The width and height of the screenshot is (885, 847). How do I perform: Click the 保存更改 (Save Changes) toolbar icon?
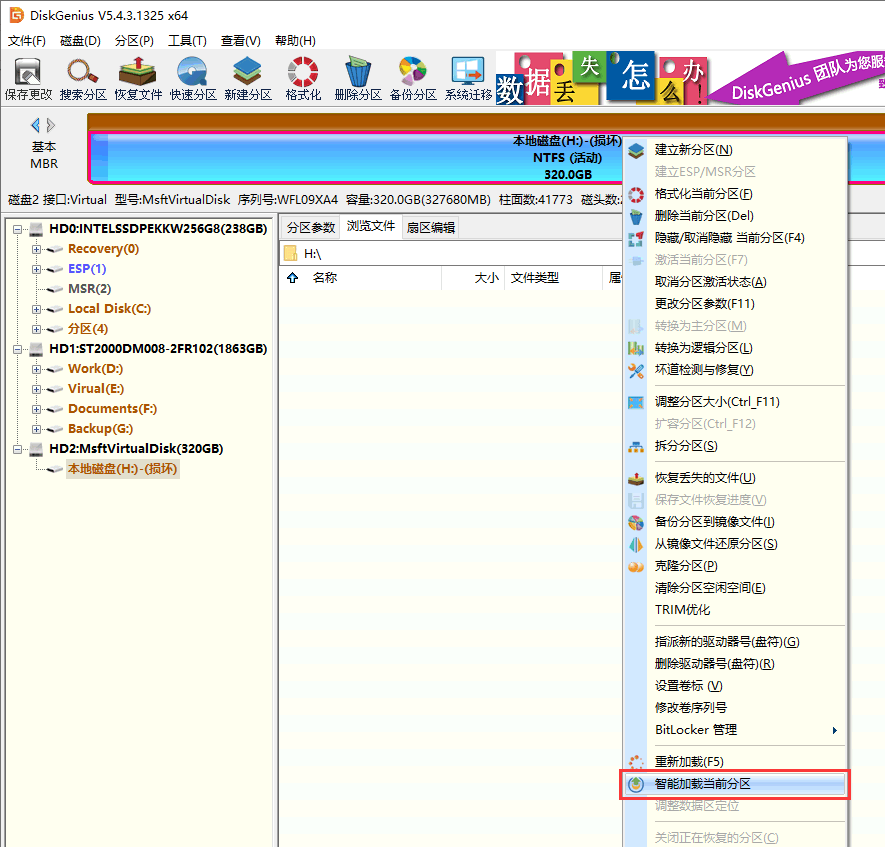28,78
